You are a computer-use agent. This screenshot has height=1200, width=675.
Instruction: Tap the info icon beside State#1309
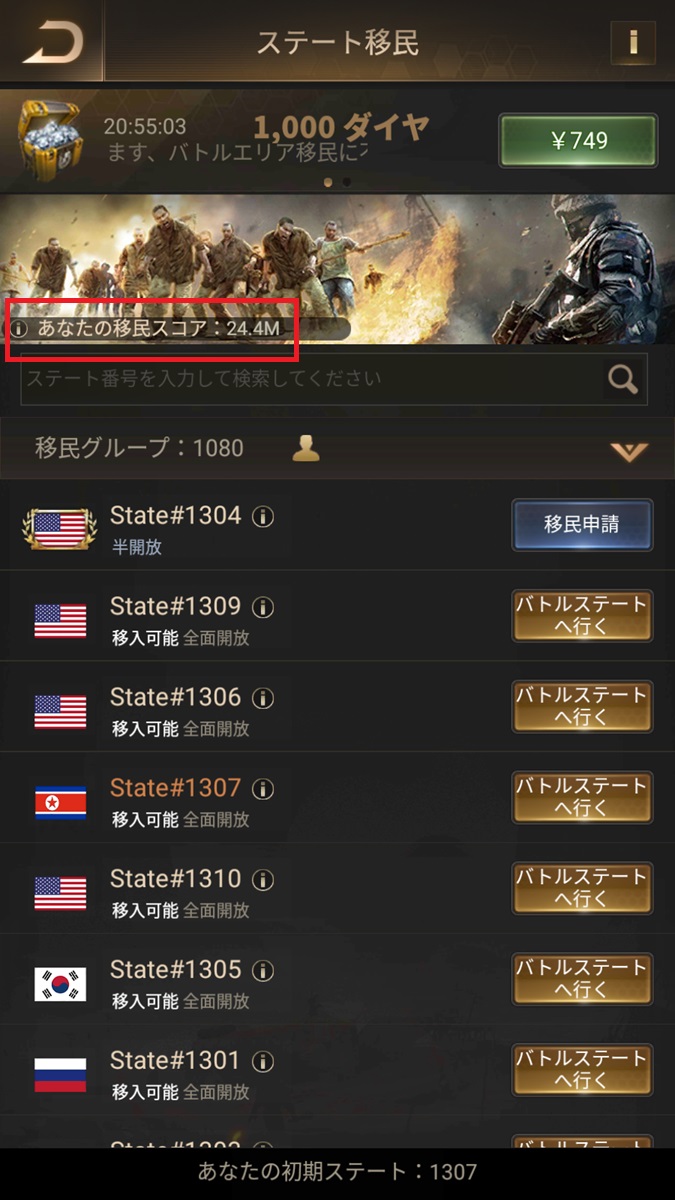263,607
